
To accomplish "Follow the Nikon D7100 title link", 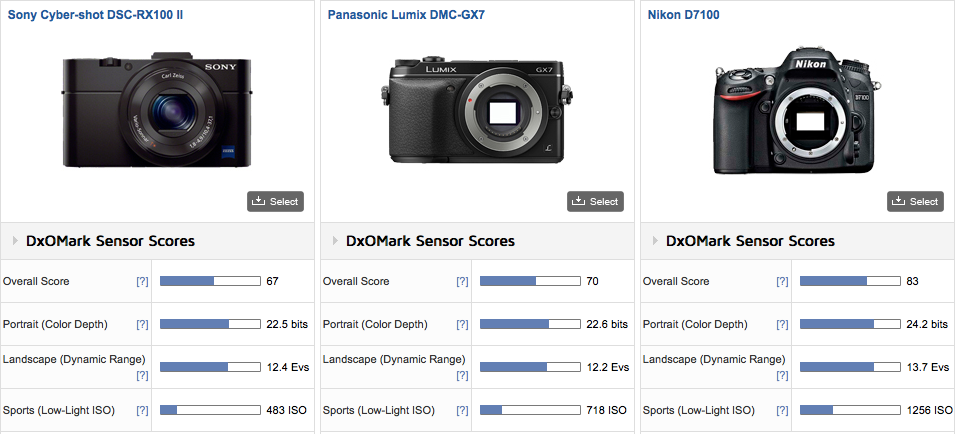I will (x=683, y=16).
